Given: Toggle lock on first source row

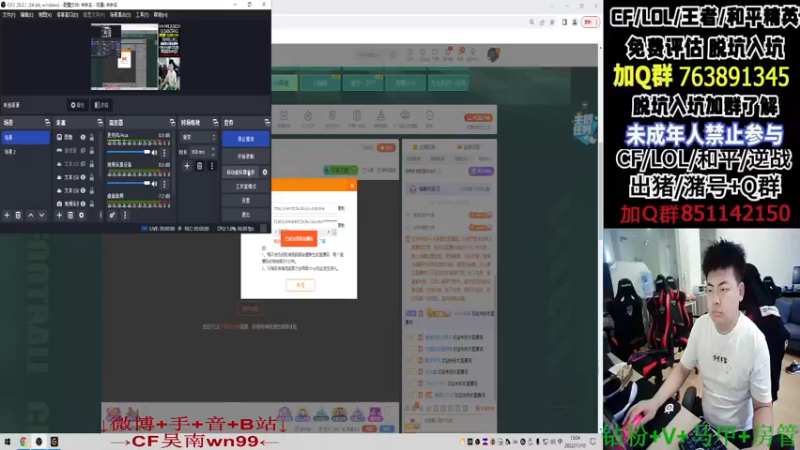Looking at the screenshot, I should tap(92, 137).
